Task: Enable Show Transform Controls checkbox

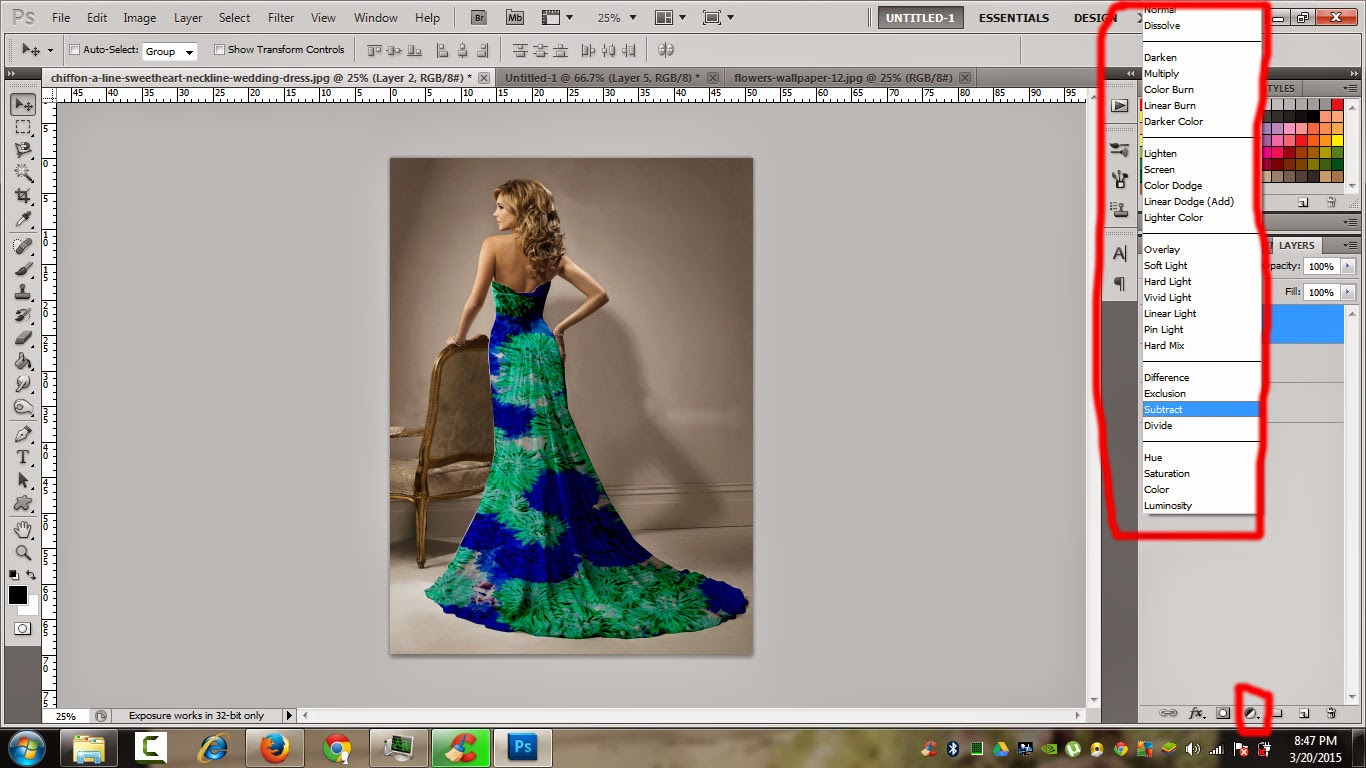Action: (x=219, y=50)
